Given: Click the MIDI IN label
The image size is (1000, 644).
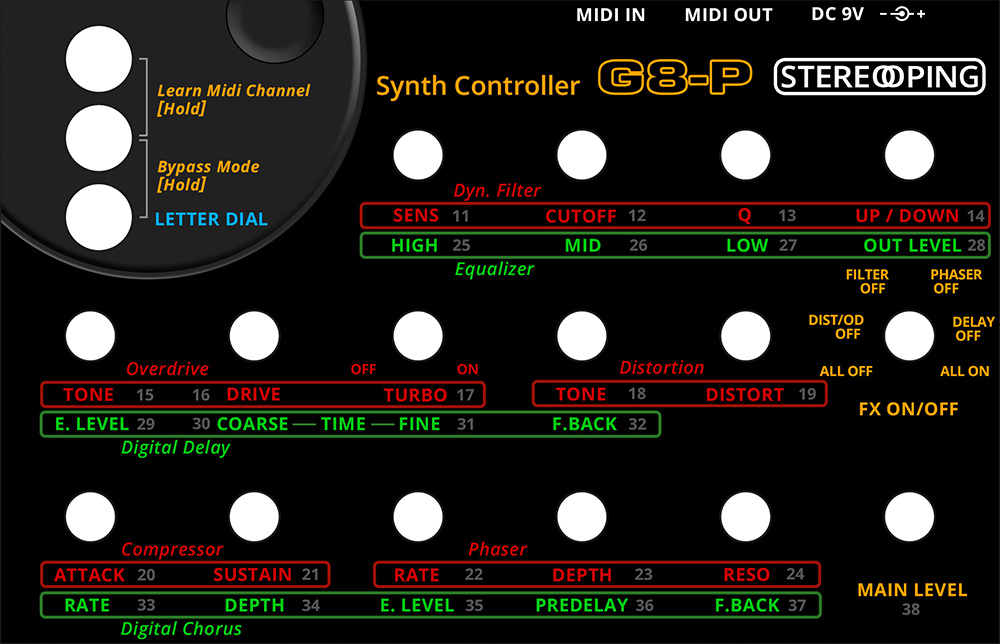Looking at the screenshot, I should pyautogui.click(x=610, y=15).
